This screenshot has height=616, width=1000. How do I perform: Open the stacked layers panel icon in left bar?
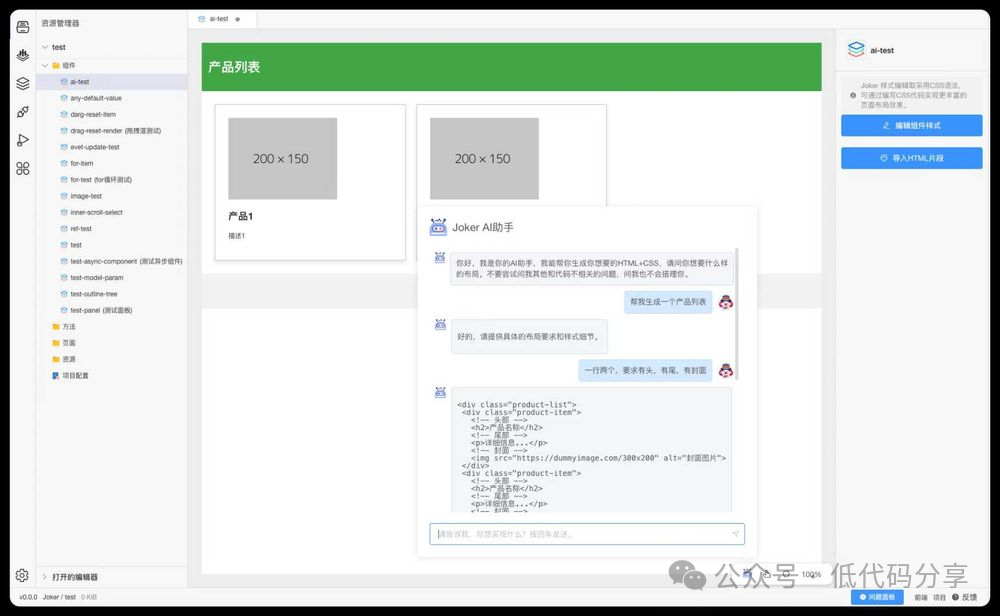[22, 84]
